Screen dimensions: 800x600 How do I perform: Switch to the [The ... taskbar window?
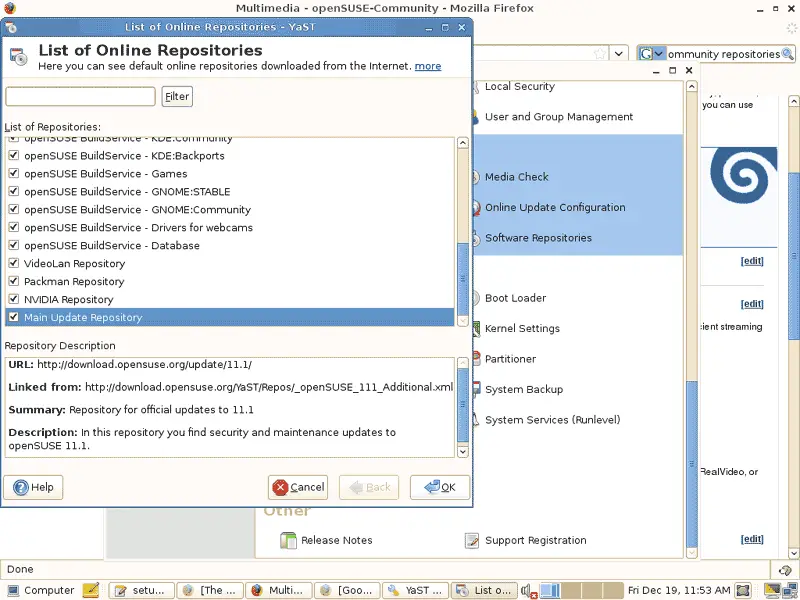click(x=210, y=590)
